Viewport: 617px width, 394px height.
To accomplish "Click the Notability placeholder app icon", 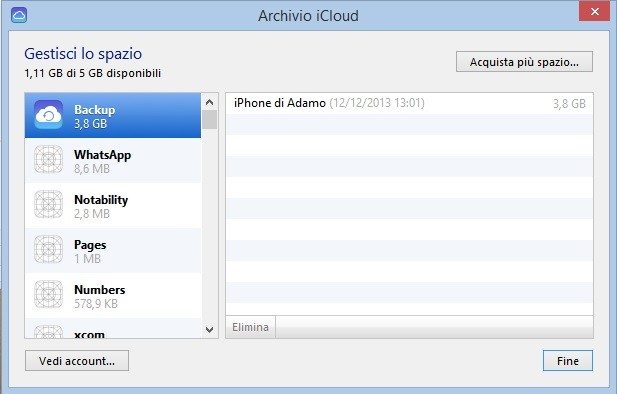I will (x=48, y=204).
